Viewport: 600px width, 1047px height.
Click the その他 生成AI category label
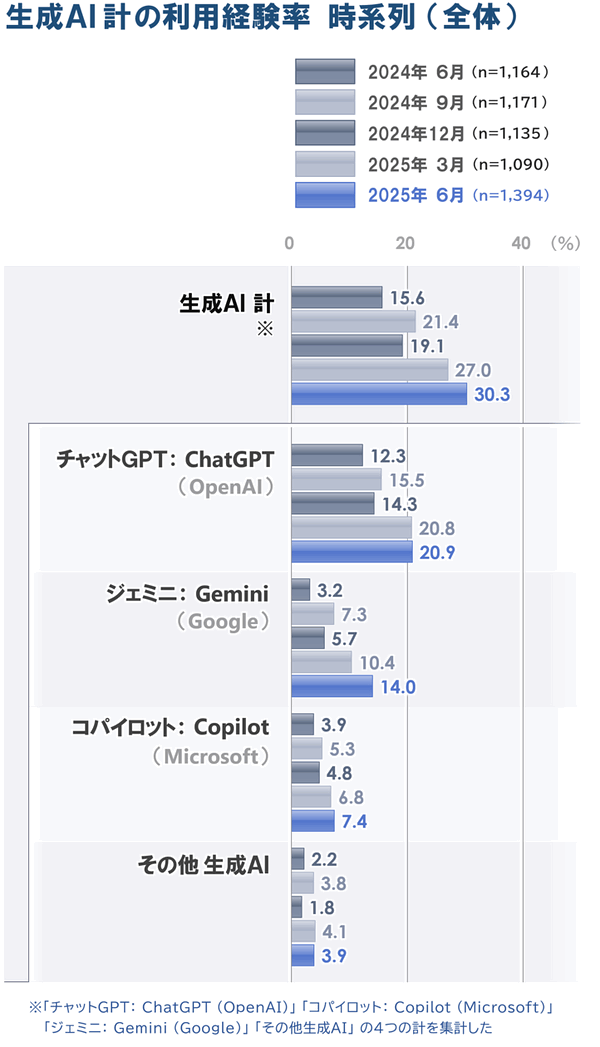coord(204,865)
